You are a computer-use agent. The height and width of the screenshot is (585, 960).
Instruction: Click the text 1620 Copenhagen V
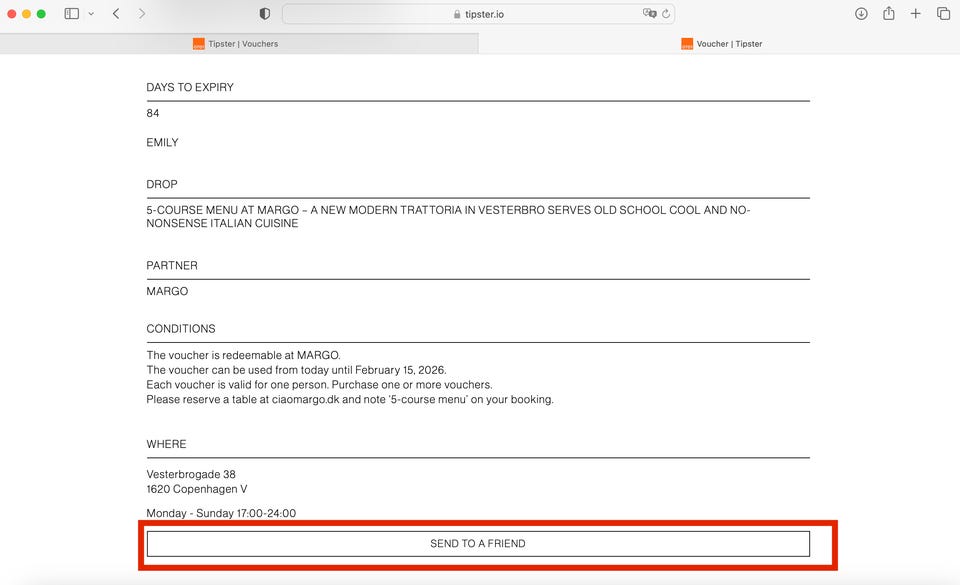coord(197,489)
